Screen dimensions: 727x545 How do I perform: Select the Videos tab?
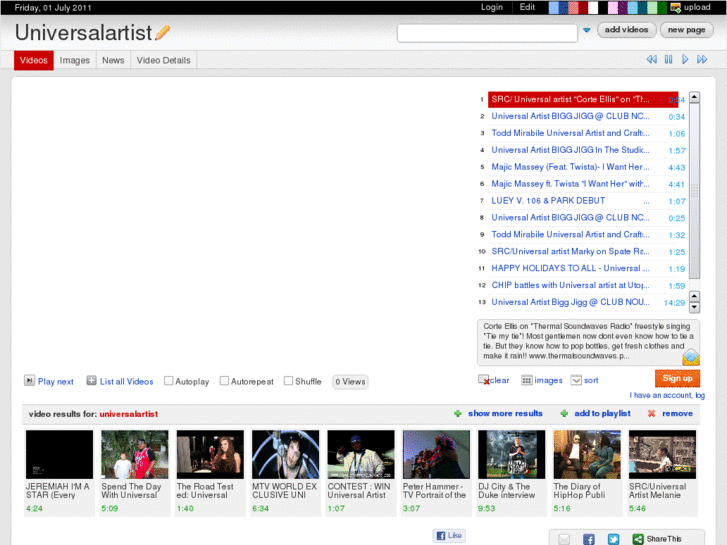click(34, 60)
